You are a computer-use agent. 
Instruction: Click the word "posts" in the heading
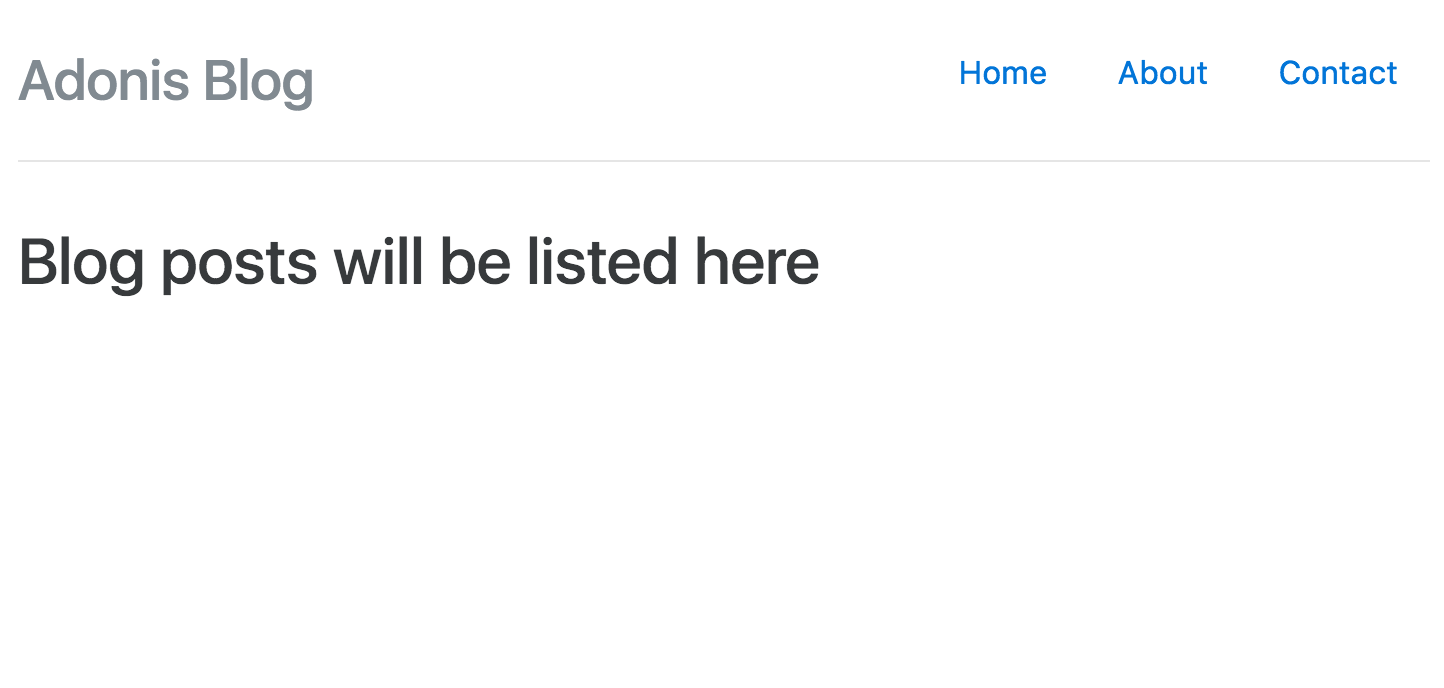[239, 264]
